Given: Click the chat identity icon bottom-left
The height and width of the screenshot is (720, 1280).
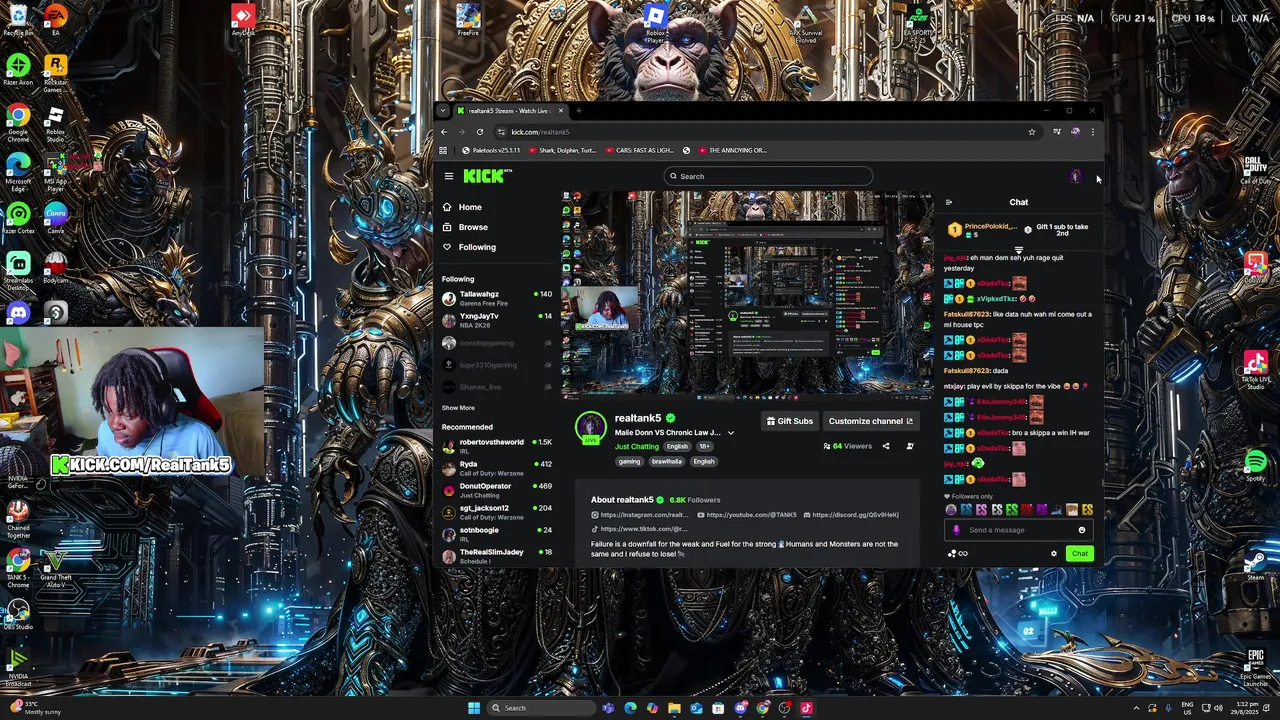Looking at the screenshot, I should click(952, 553).
